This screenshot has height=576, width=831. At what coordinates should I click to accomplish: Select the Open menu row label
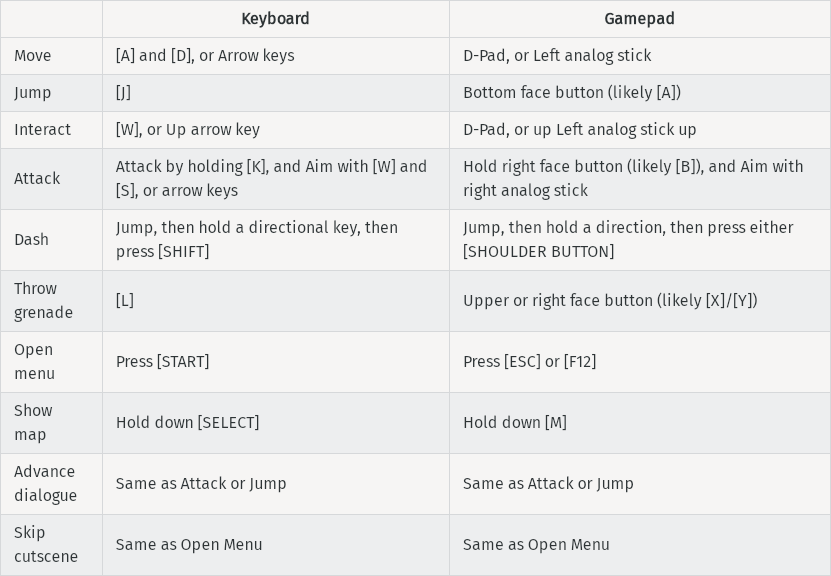(34, 362)
